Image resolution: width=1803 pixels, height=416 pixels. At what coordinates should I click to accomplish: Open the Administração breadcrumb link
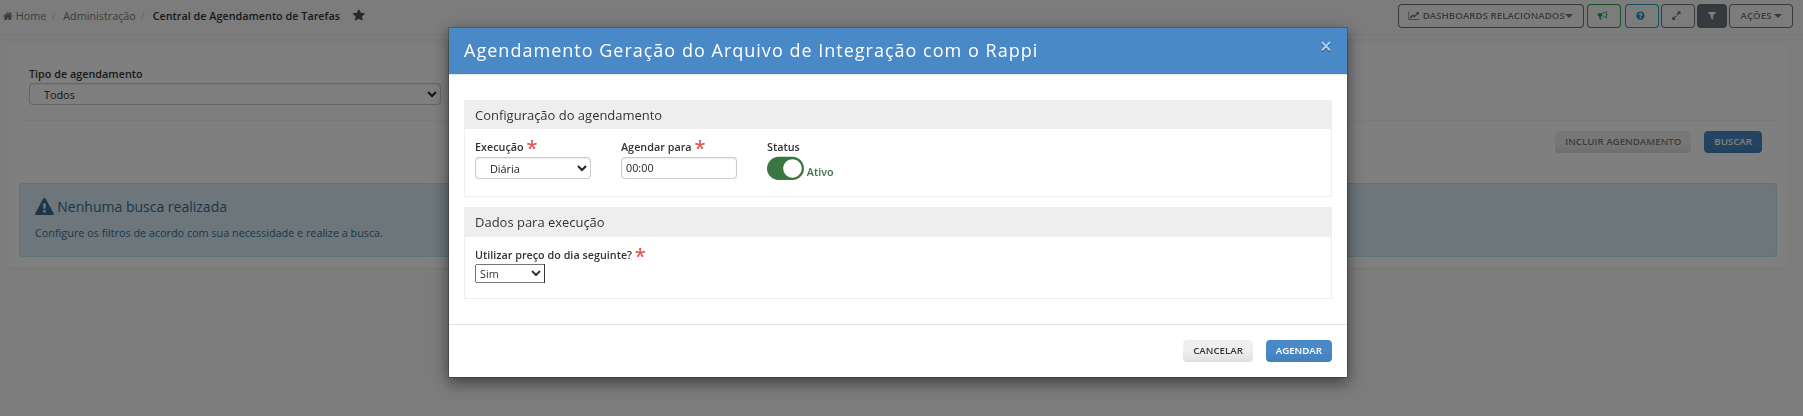coord(99,16)
